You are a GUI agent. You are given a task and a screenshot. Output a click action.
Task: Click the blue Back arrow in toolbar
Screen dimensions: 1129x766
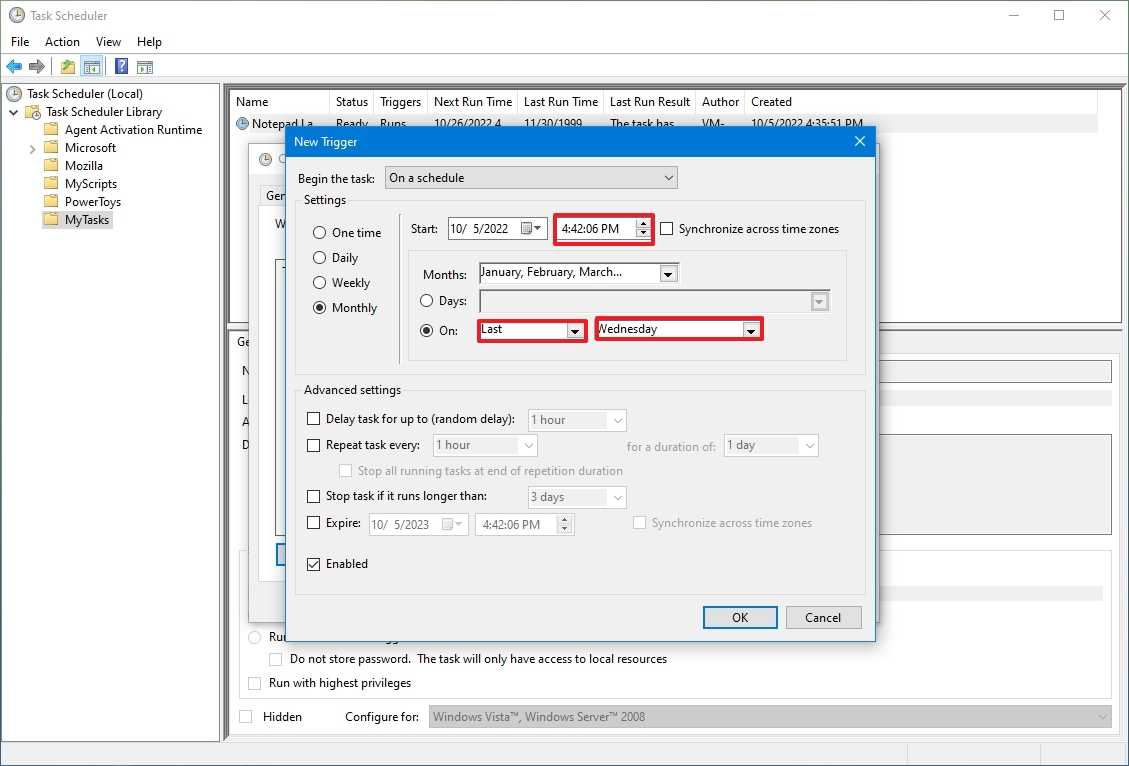14,67
